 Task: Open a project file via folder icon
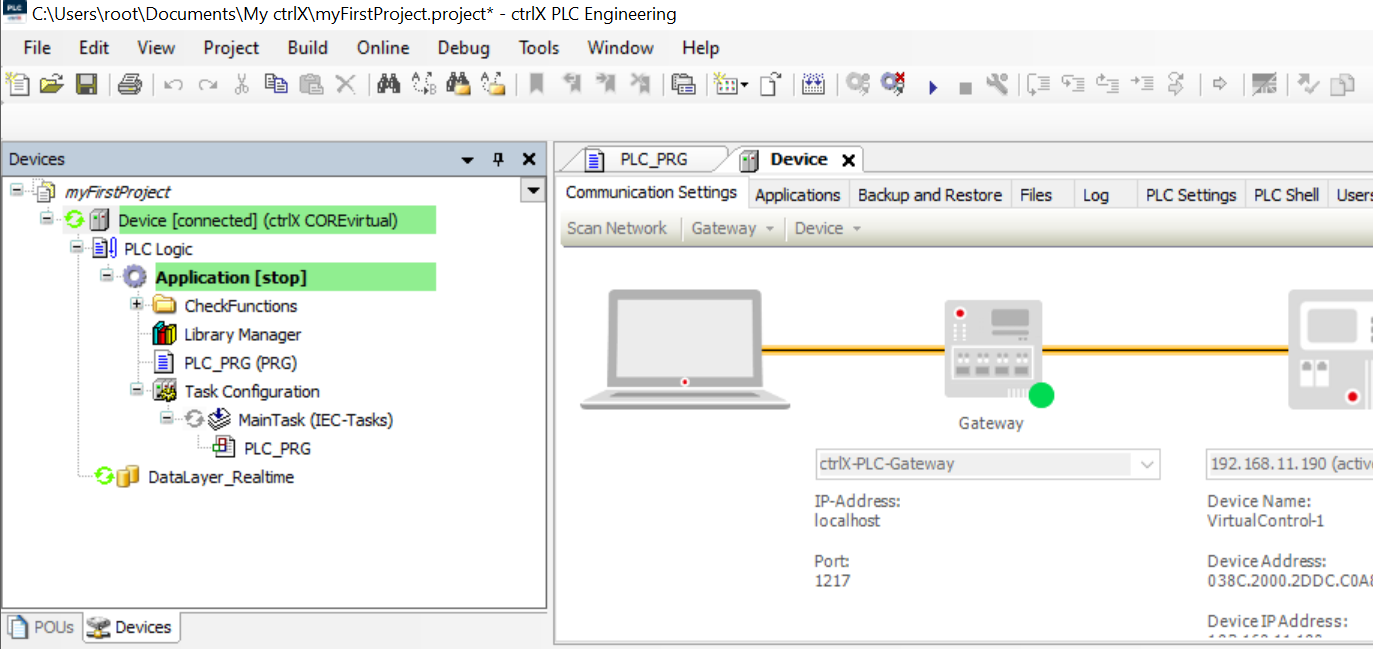(x=52, y=85)
